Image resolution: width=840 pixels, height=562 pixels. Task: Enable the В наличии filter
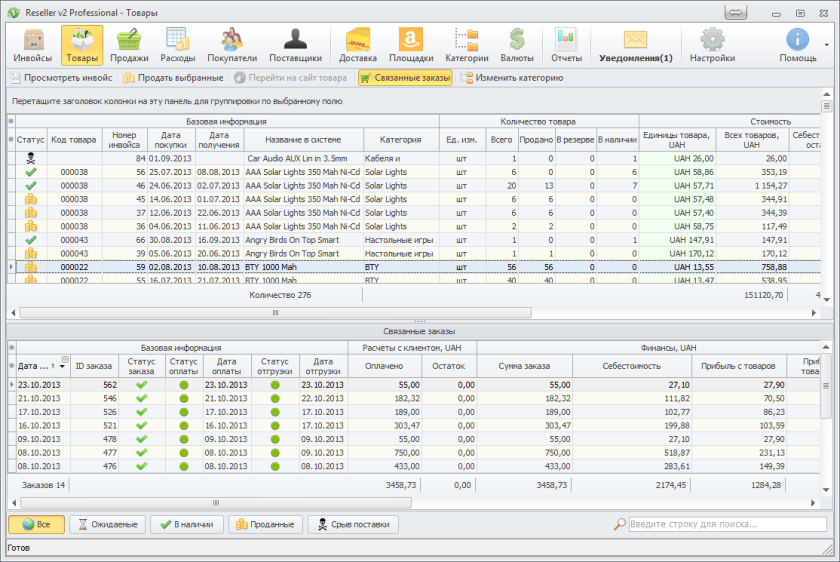point(186,524)
